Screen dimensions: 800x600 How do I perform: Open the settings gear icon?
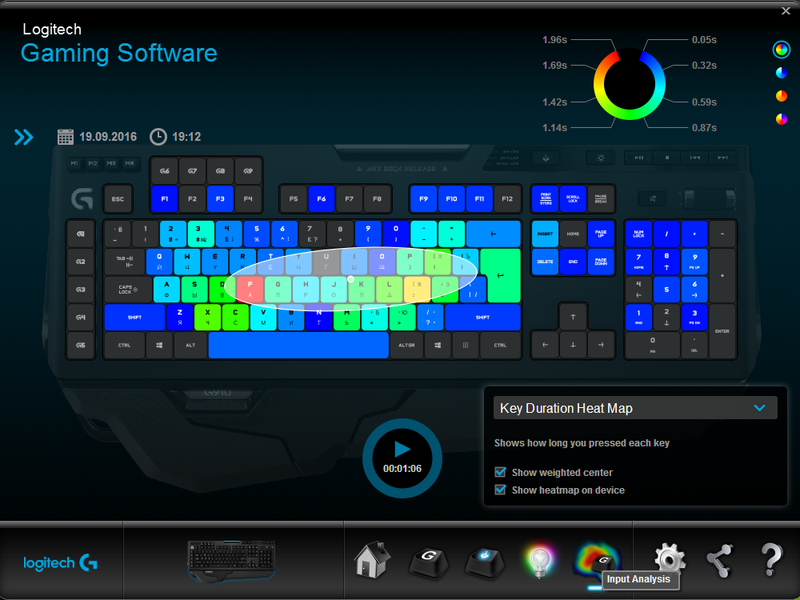(669, 560)
